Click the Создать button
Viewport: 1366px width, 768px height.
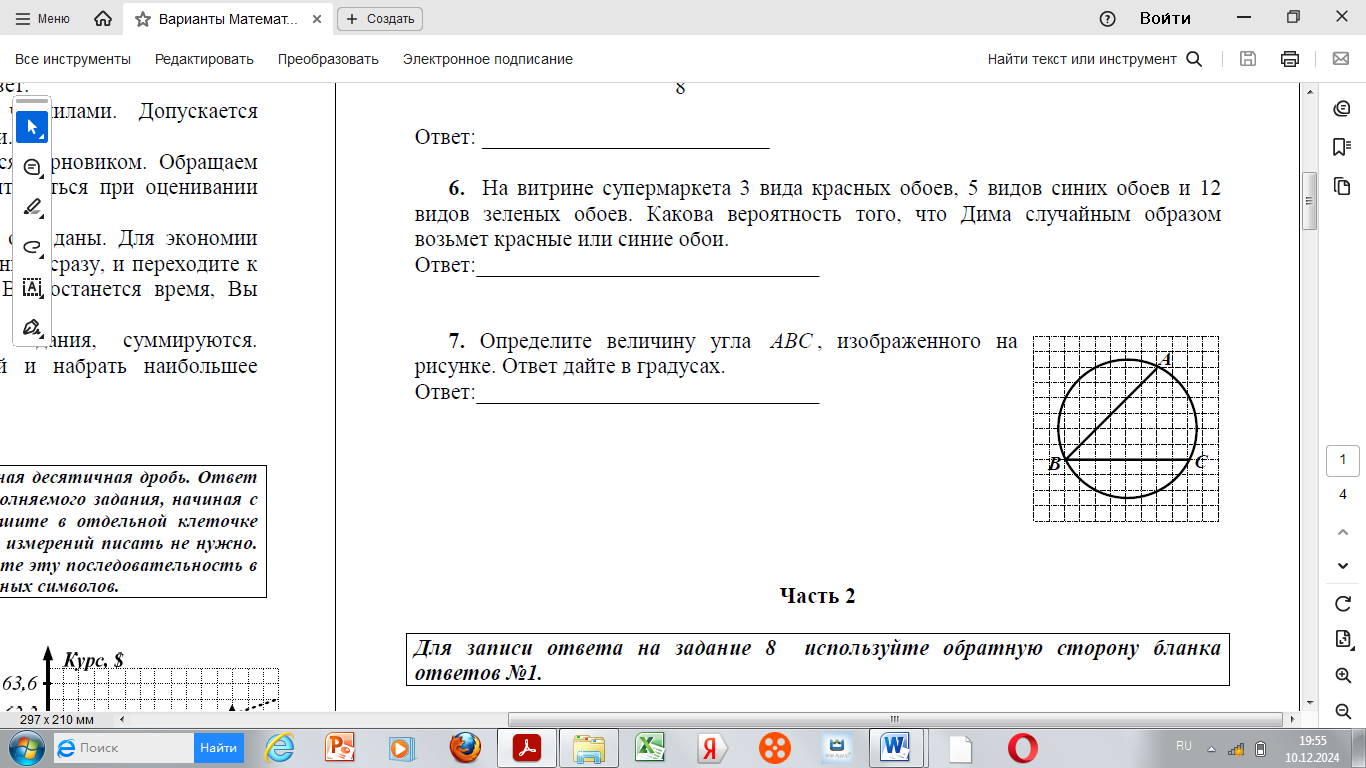pos(380,18)
